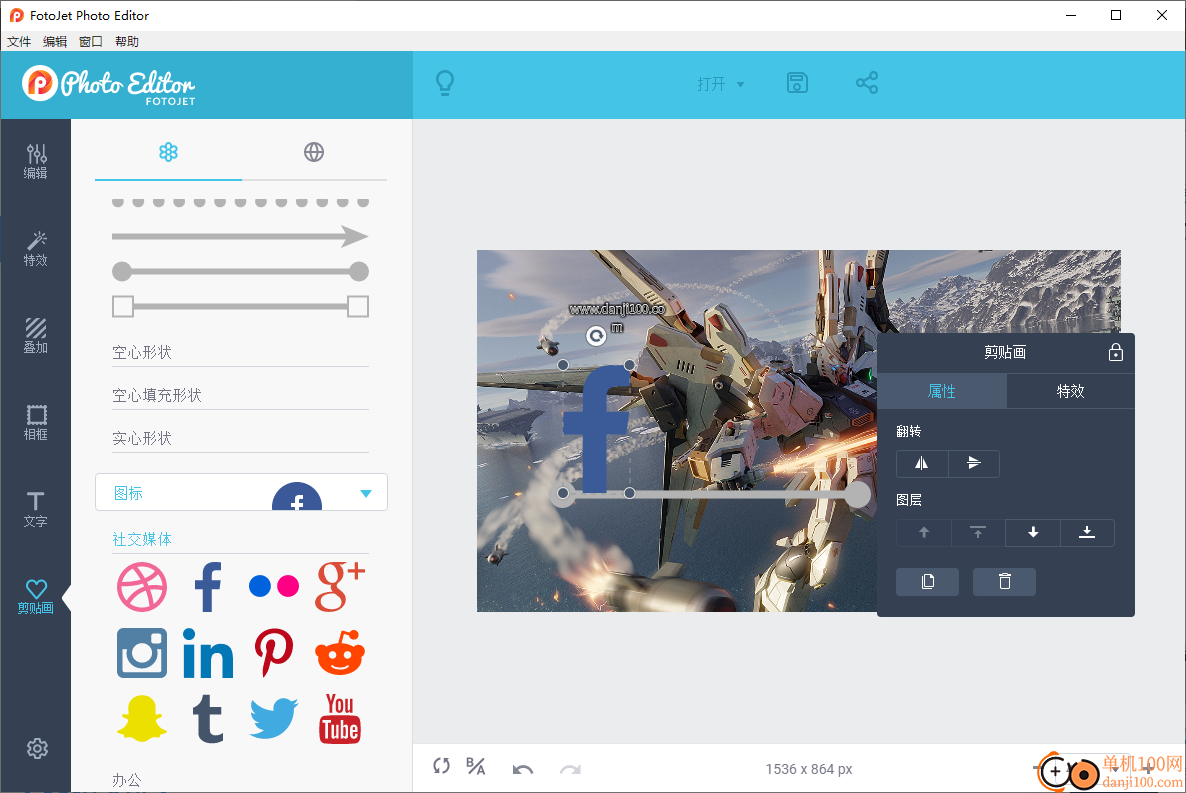The width and height of the screenshot is (1186, 793).
Task: Open the 文件 menu
Action: coord(19,42)
